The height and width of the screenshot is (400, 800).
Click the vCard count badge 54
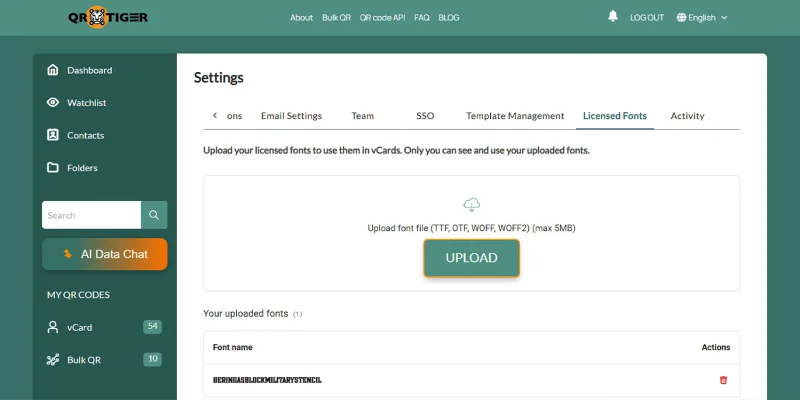153,327
